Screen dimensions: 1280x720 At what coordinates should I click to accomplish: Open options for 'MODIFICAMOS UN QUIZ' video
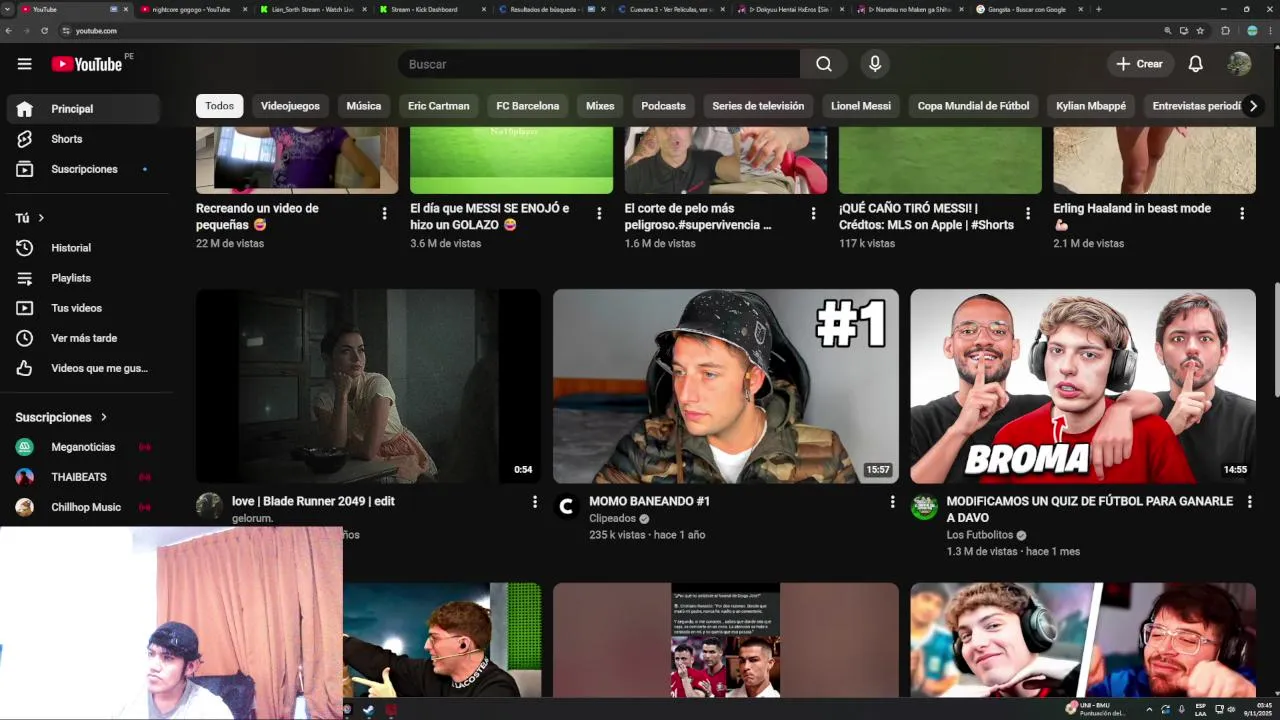(1249, 502)
